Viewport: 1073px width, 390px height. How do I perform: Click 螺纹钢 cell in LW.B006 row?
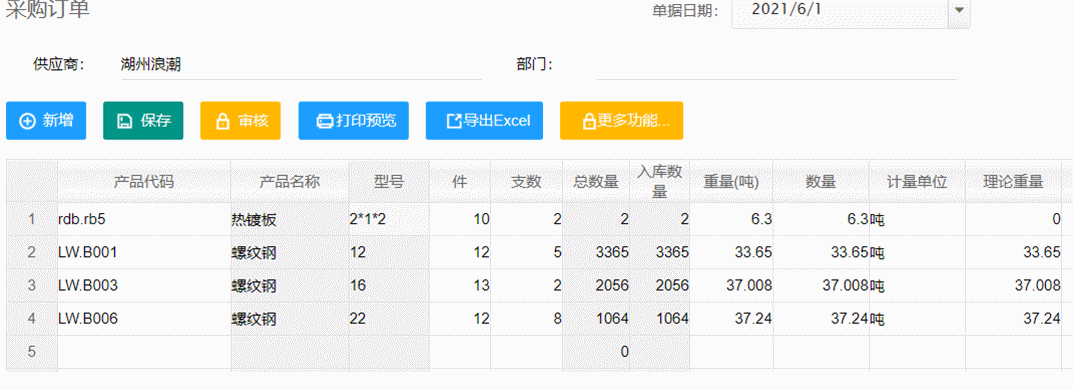289,318
